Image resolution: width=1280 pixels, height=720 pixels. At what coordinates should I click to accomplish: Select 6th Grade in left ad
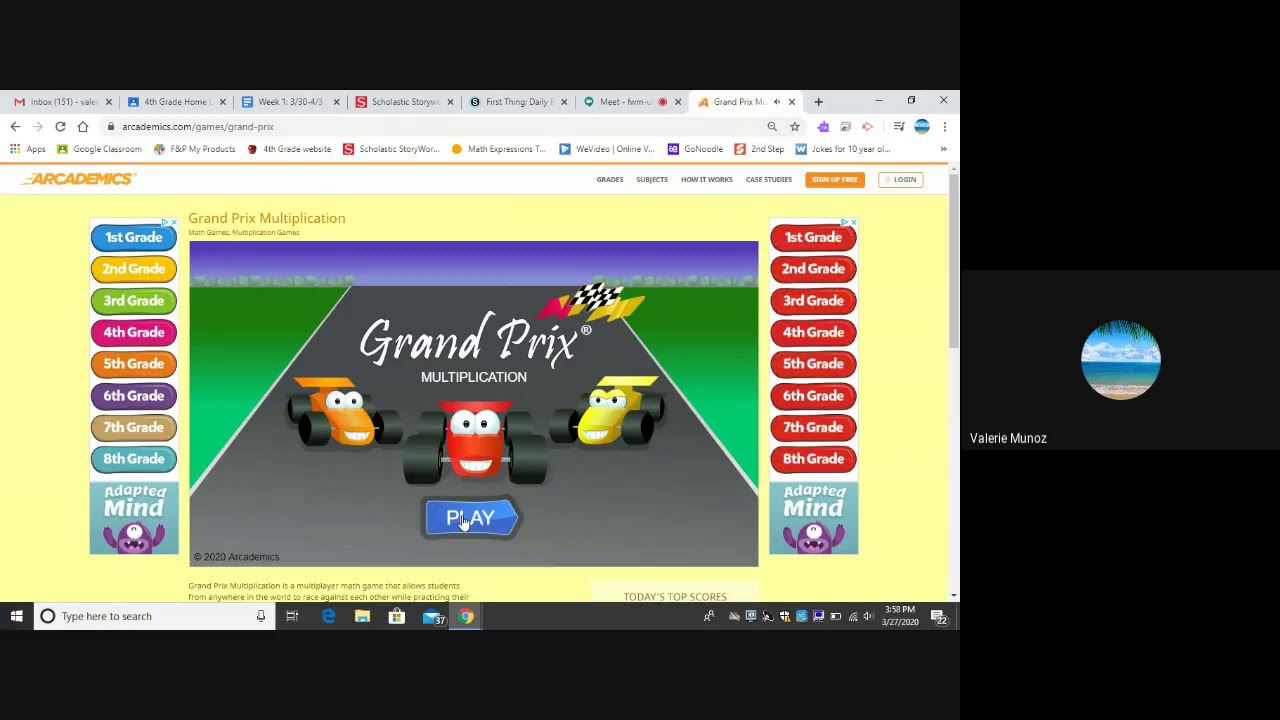(x=133, y=396)
